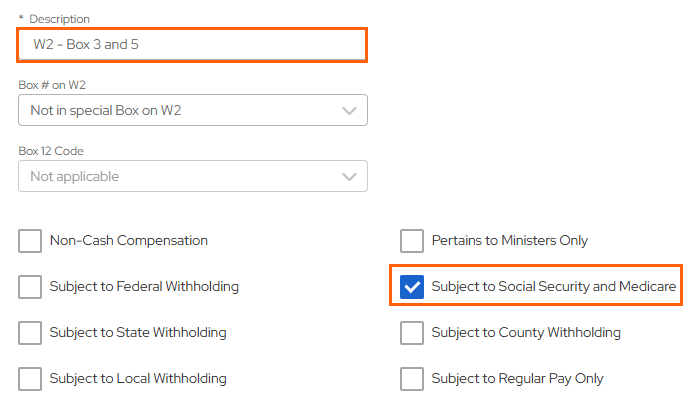Screen dimensions: 695x401
Task: Check the Pertains to Ministers Only box
Action: click(x=412, y=241)
